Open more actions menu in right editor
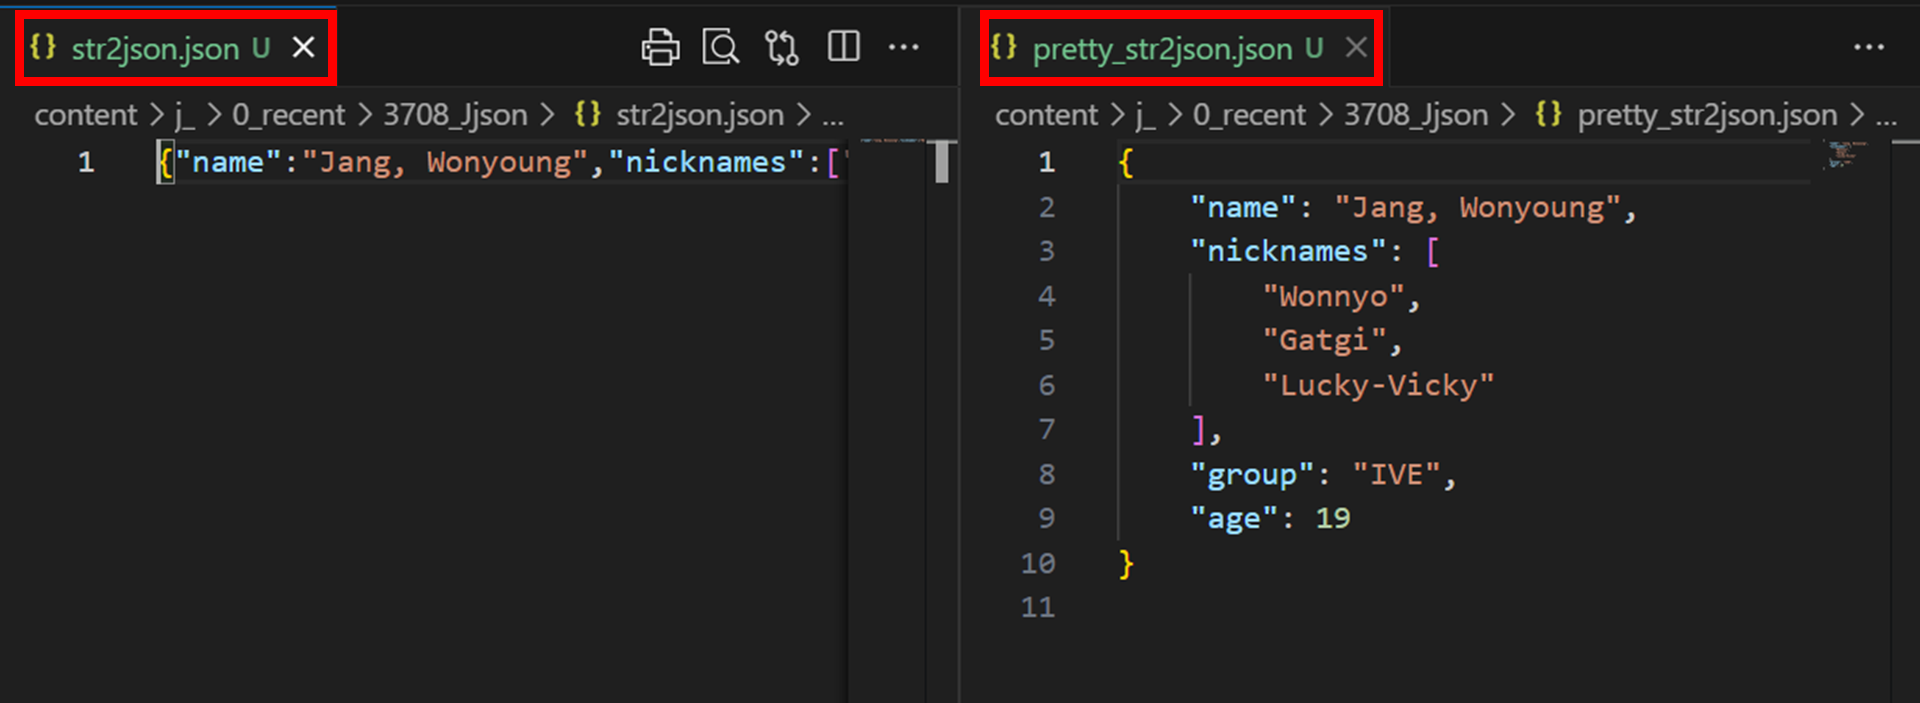 [1868, 47]
